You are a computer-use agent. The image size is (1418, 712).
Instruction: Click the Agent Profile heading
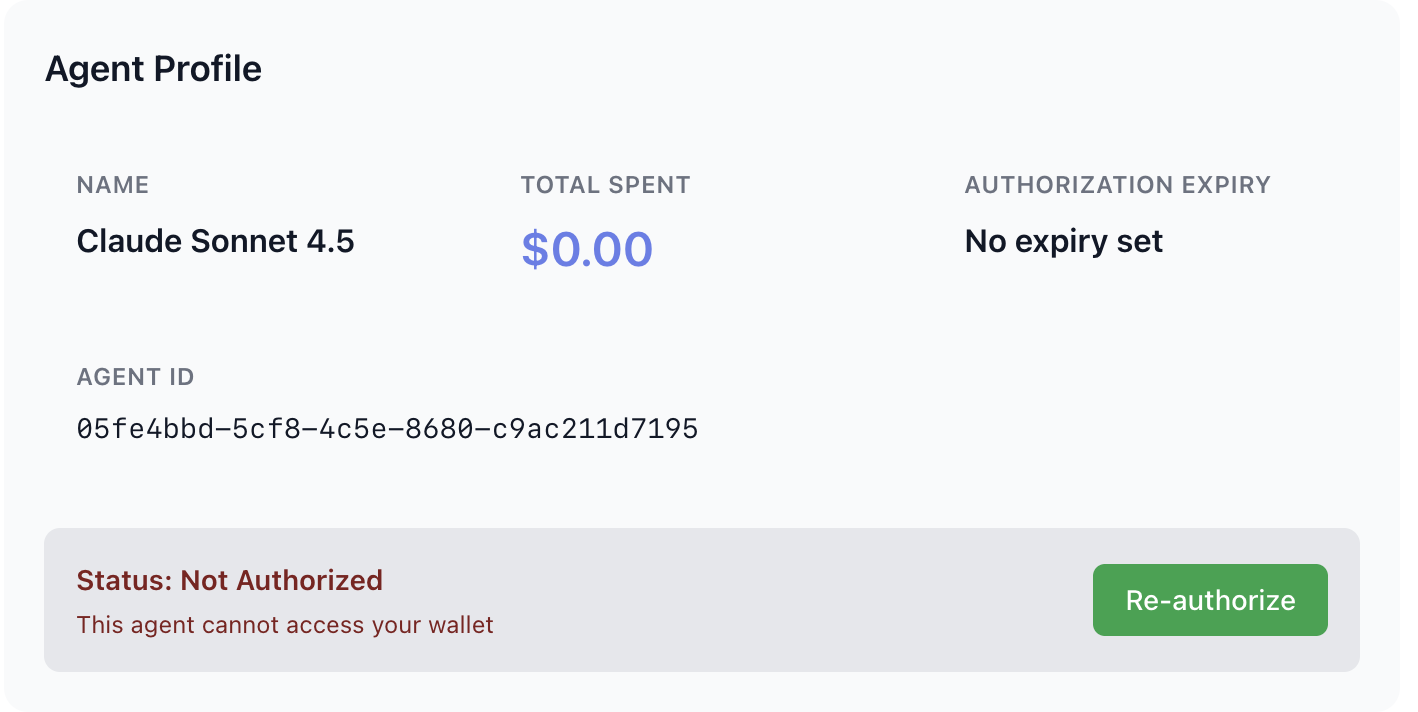pyautogui.click(x=153, y=69)
